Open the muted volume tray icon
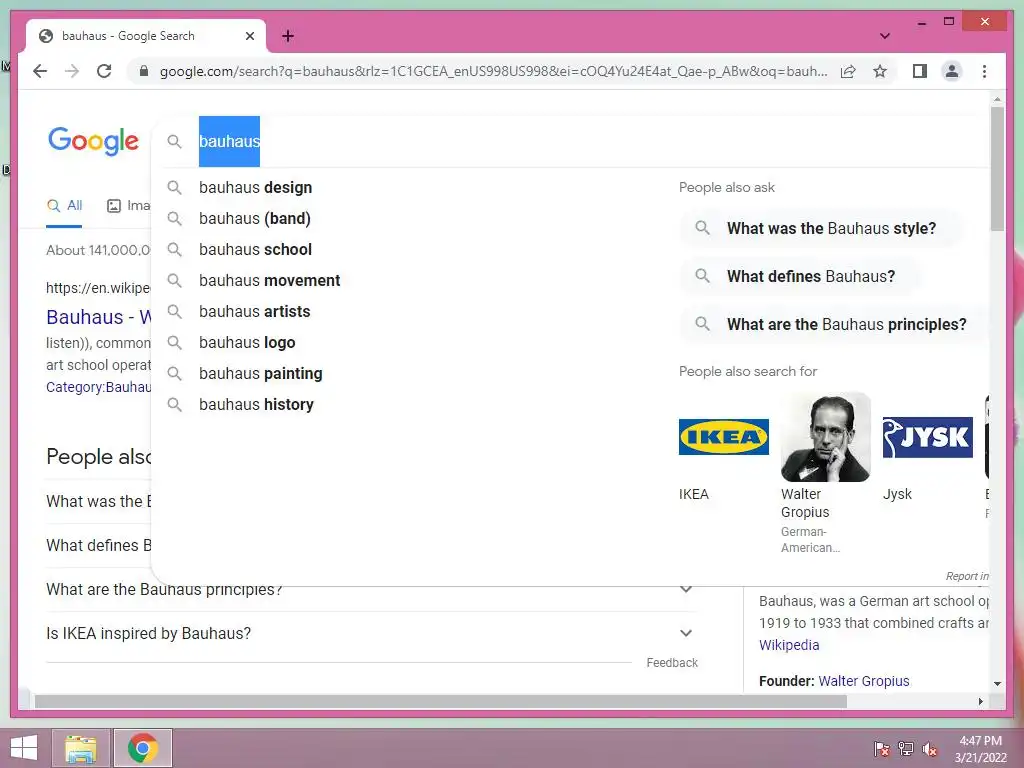This screenshot has height=768, width=1024. pos(929,748)
